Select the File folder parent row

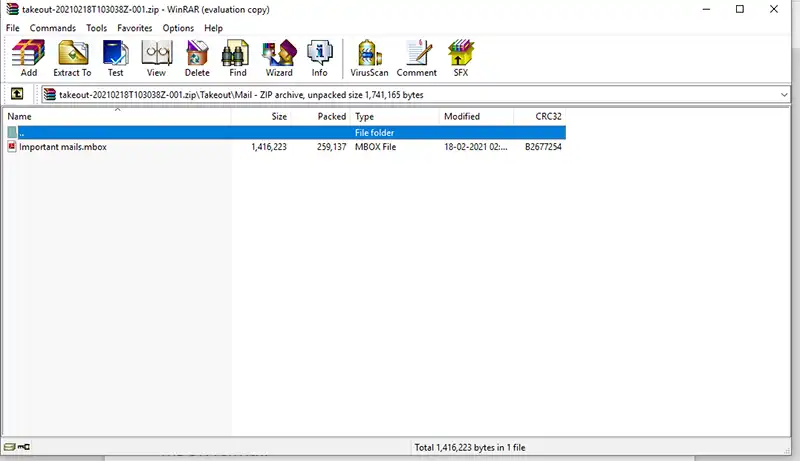(286, 133)
